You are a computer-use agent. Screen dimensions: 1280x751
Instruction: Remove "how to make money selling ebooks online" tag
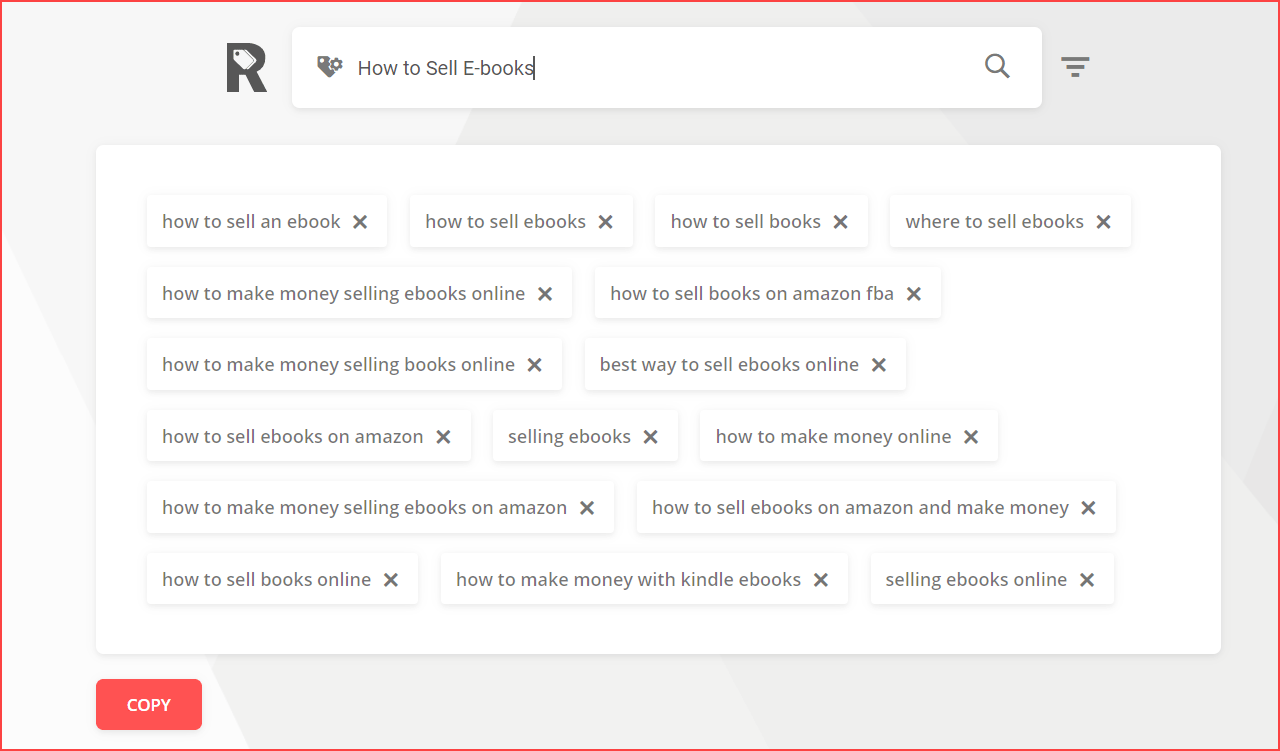(x=544, y=294)
